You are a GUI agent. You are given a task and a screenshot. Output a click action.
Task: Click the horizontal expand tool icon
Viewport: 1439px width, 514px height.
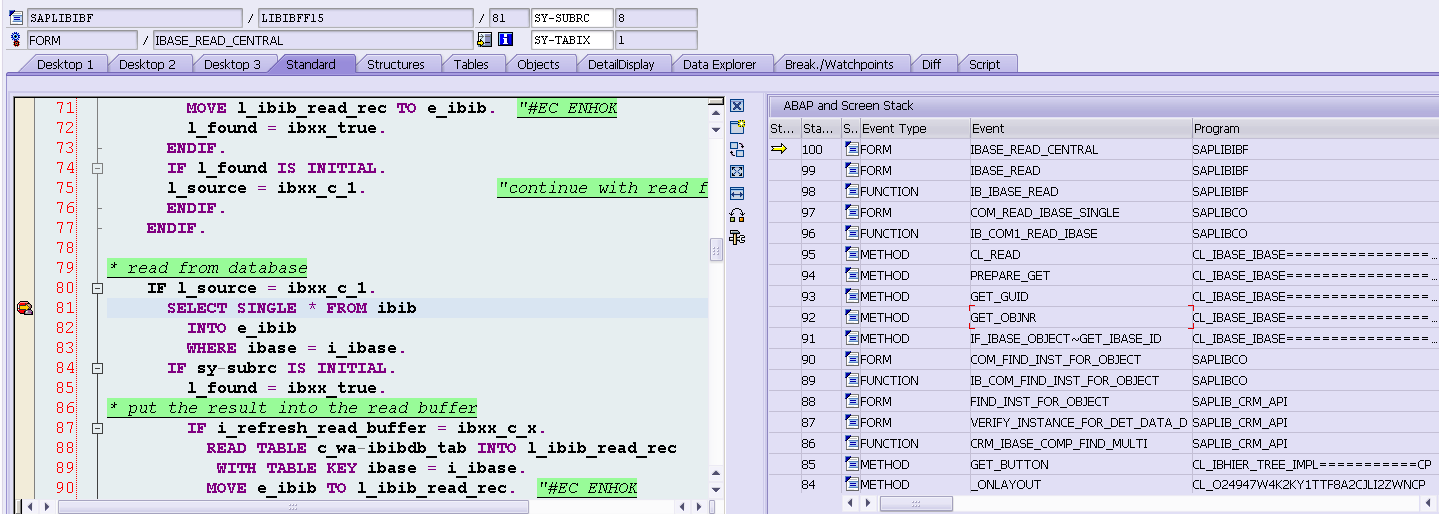click(x=737, y=193)
